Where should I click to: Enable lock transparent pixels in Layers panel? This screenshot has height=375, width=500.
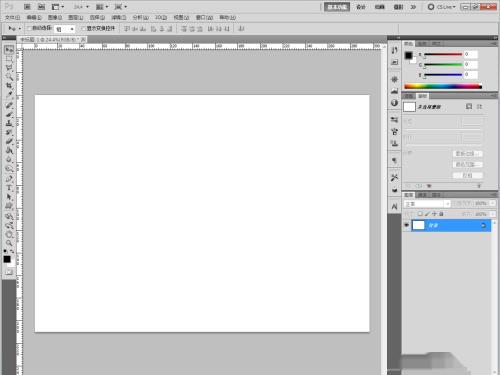(421, 214)
